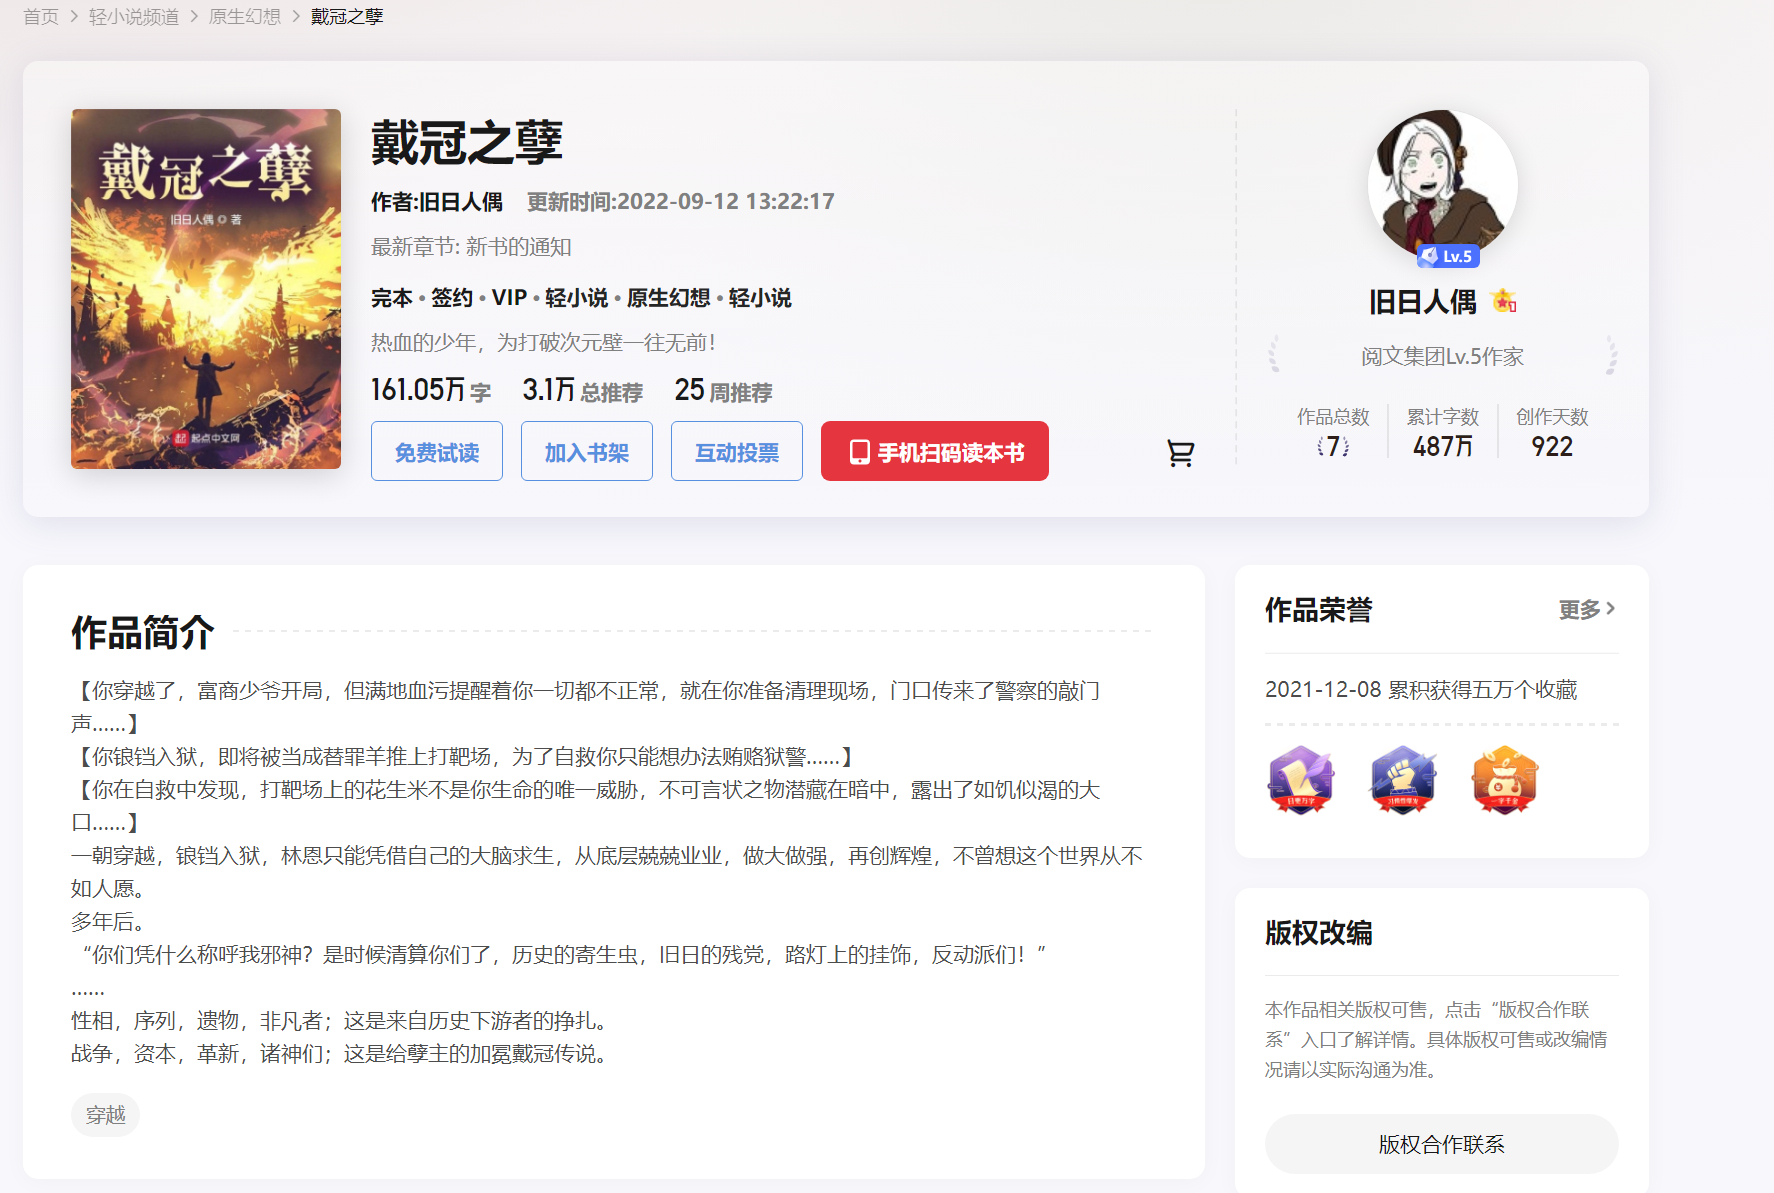The height and width of the screenshot is (1193, 1774).
Task: Click the 作品简介 heading
Action: 143,633
